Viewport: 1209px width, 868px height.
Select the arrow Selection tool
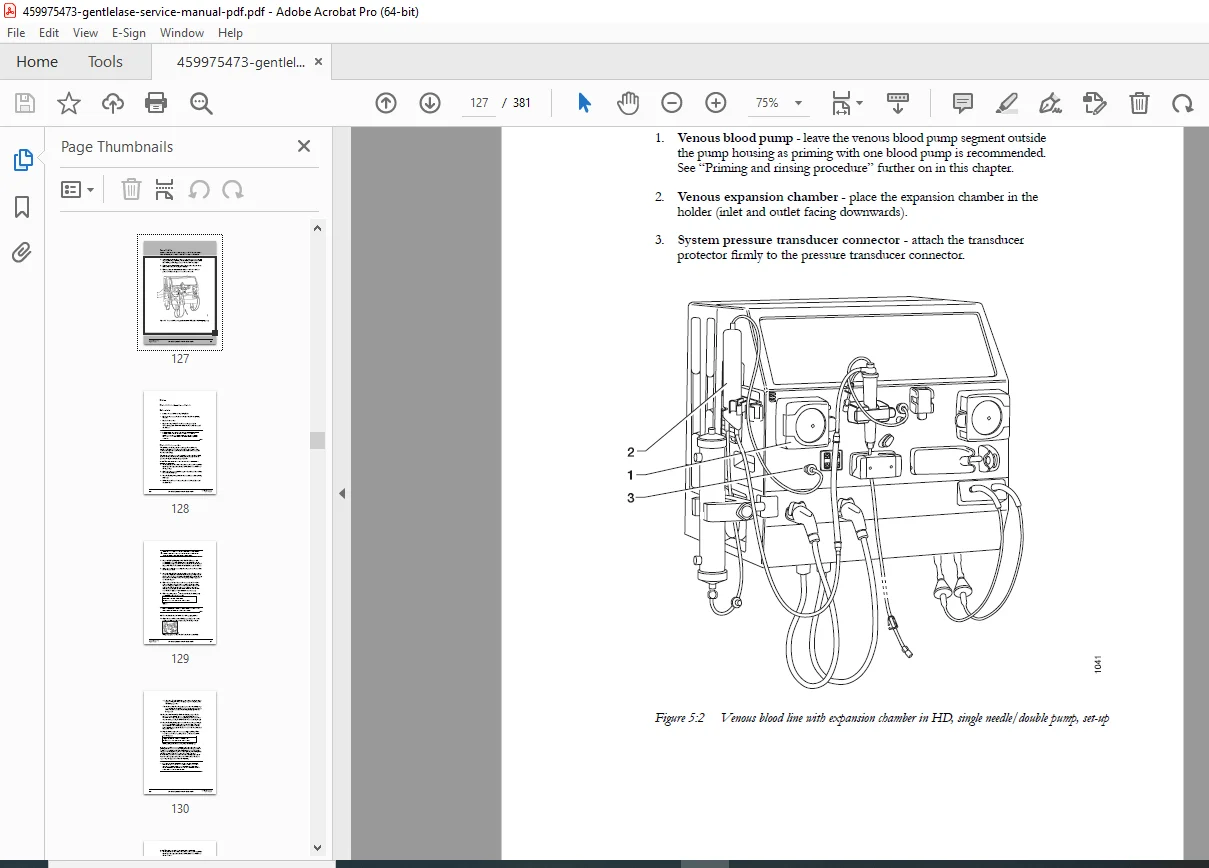585,103
